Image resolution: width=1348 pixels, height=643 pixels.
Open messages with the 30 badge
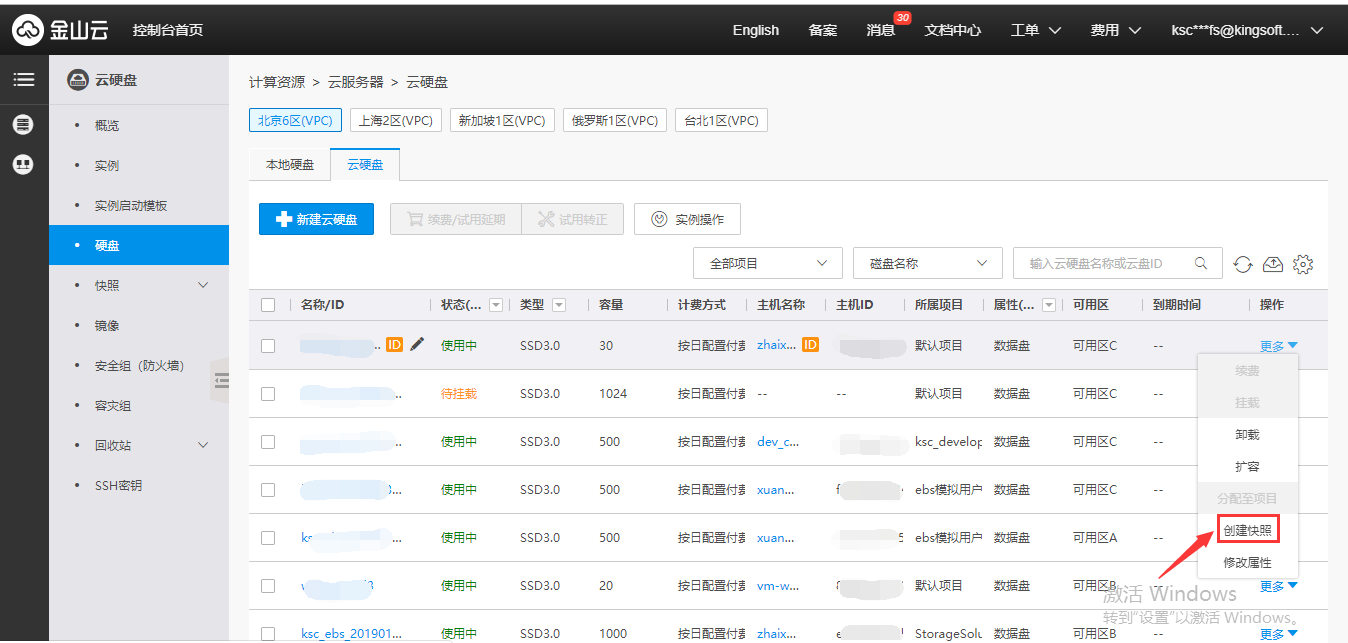(x=881, y=30)
